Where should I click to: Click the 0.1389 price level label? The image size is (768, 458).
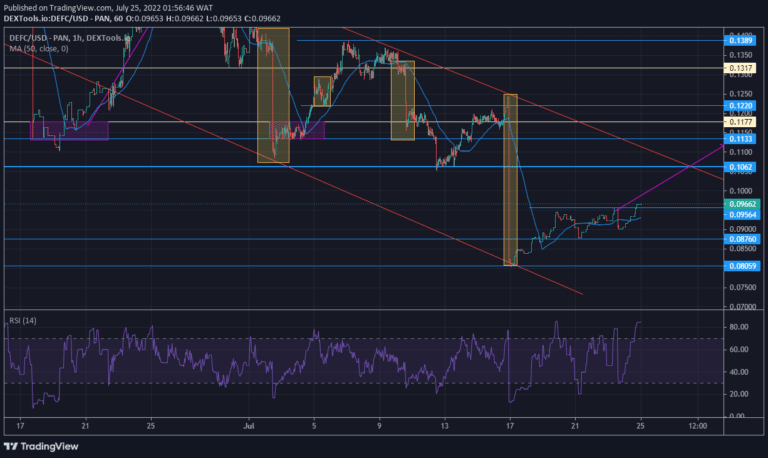[740, 41]
